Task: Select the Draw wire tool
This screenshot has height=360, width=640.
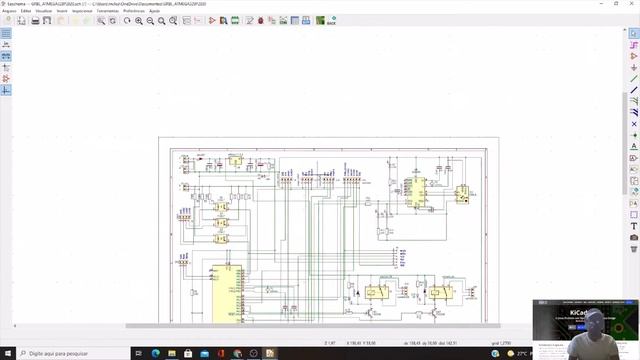Action: click(x=634, y=79)
